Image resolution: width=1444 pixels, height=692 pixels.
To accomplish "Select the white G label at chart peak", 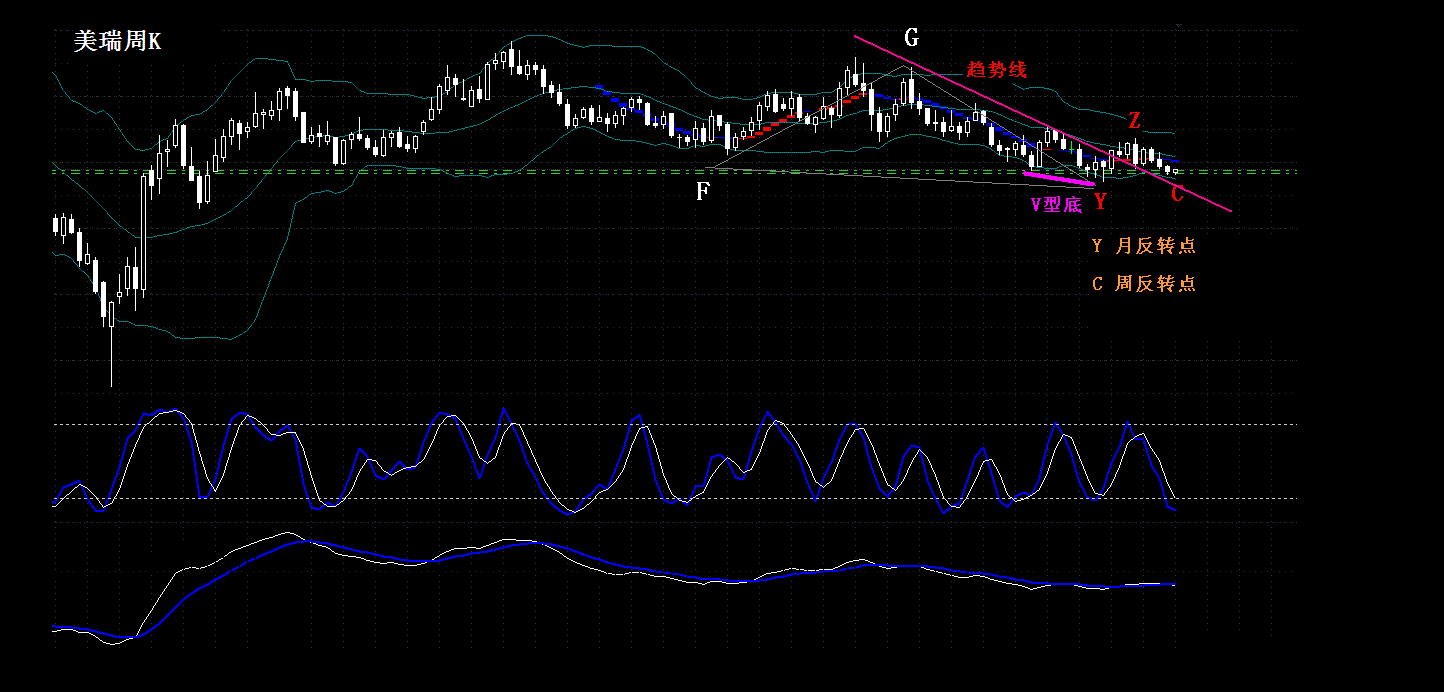I will pos(911,38).
